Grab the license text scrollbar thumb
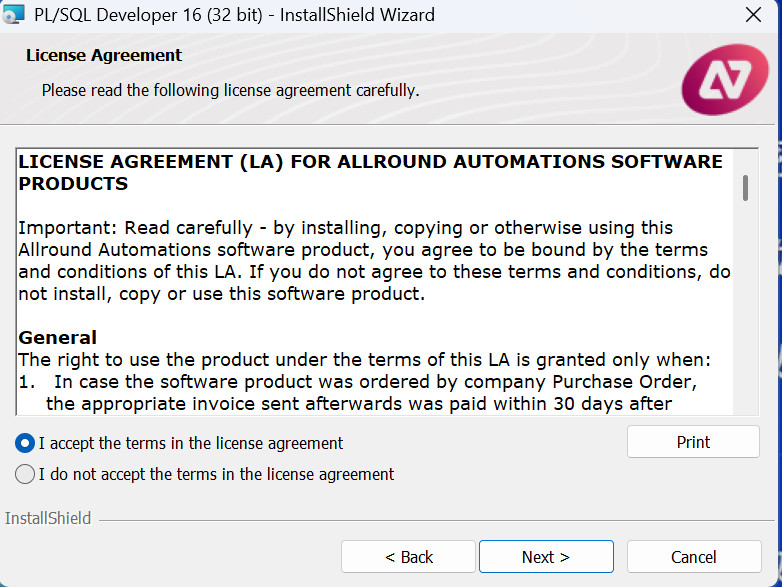 [x=745, y=188]
